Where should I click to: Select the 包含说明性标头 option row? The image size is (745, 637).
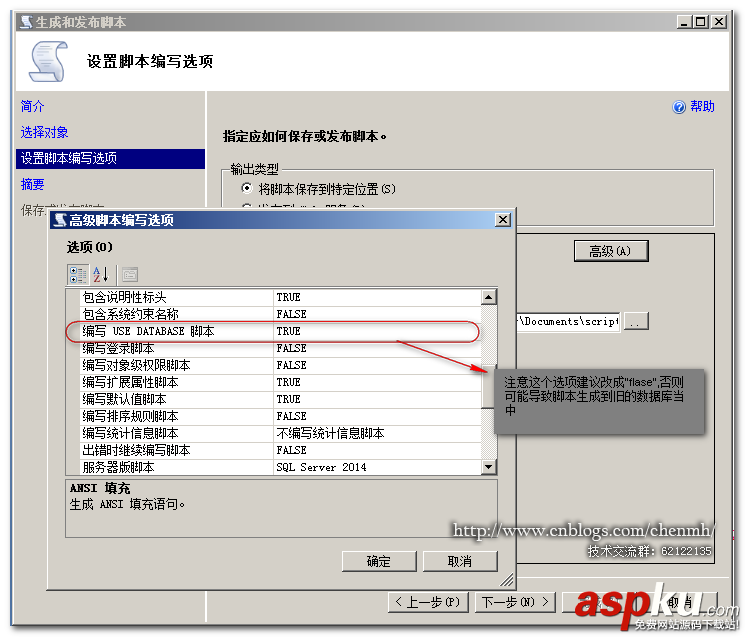tap(280, 297)
